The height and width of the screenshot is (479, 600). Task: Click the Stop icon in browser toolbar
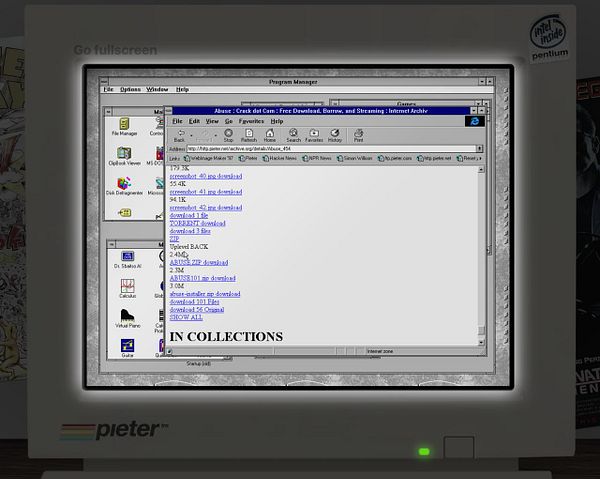click(228, 135)
